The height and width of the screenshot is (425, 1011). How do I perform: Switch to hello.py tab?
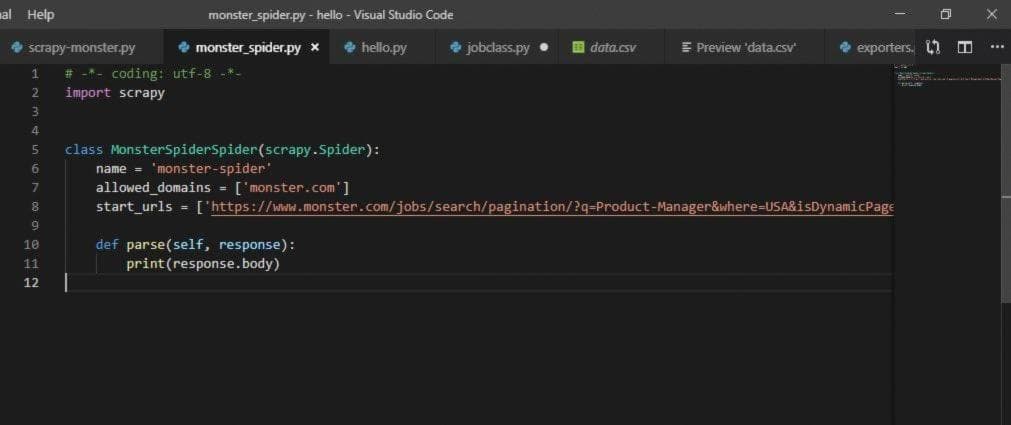click(384, 47)
